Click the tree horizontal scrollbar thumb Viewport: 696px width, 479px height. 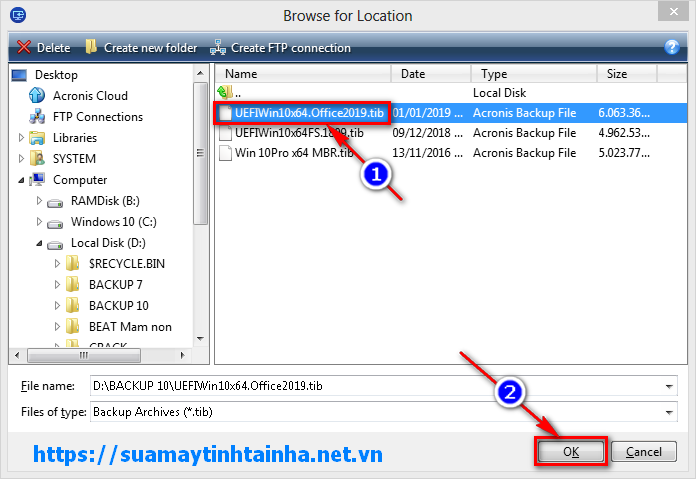coord(84,355)
